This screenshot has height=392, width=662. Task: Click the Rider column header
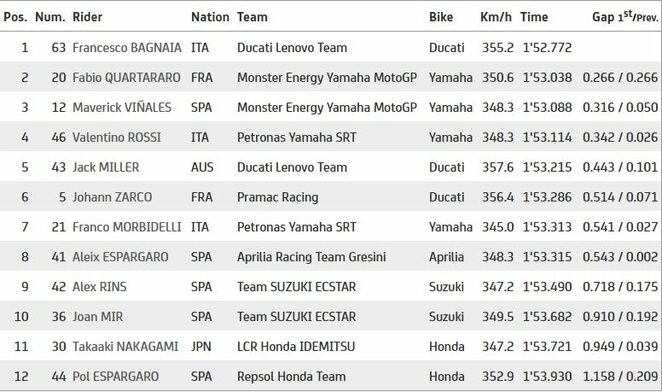[x=87, y=17]
